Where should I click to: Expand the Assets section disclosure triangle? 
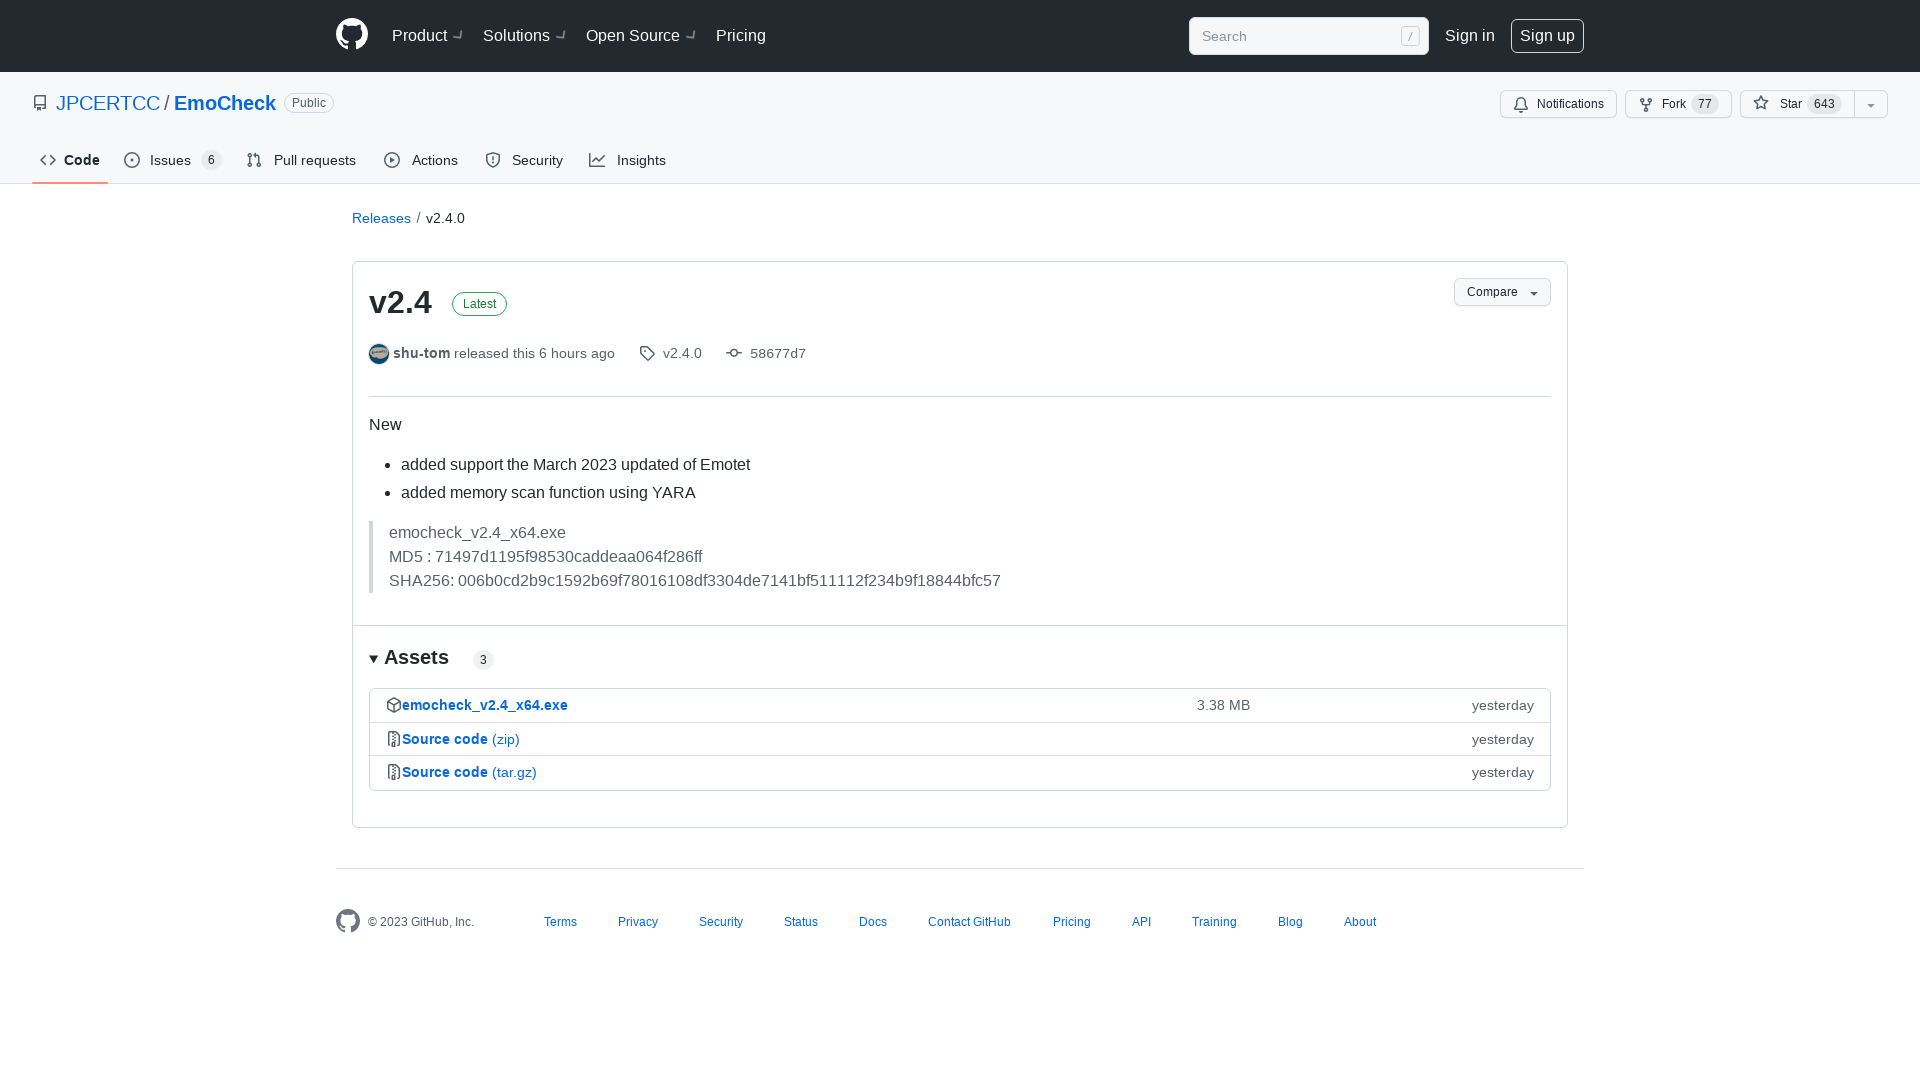tap(375, 659)
